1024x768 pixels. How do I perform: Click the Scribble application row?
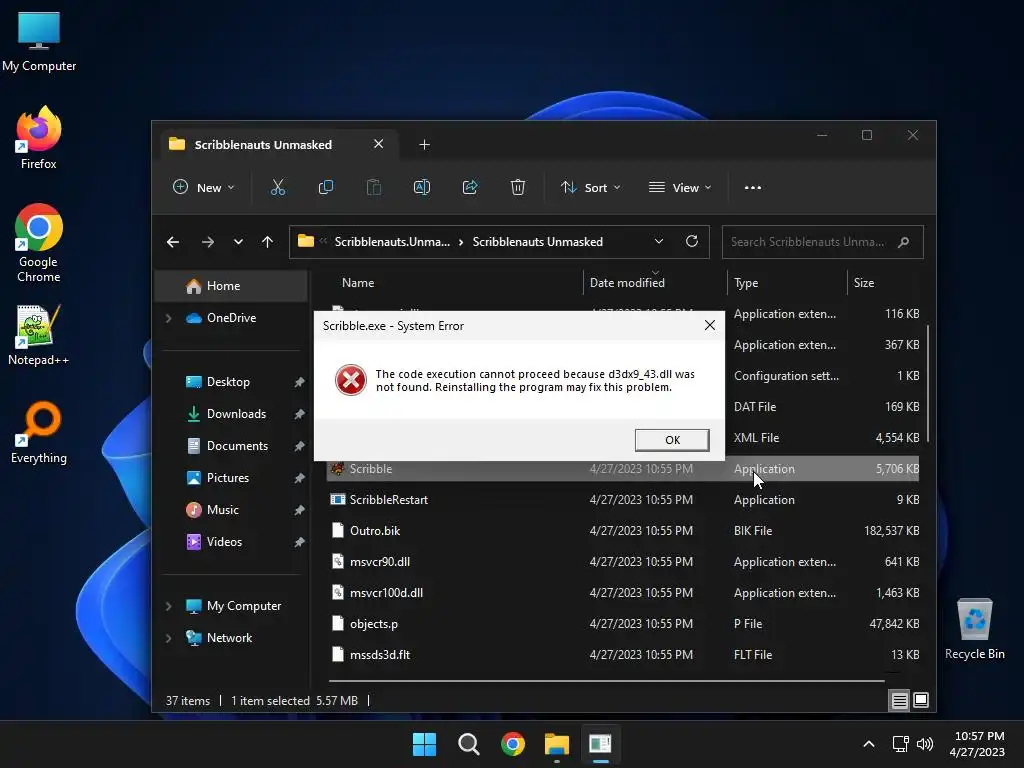[x=622, y=469]
